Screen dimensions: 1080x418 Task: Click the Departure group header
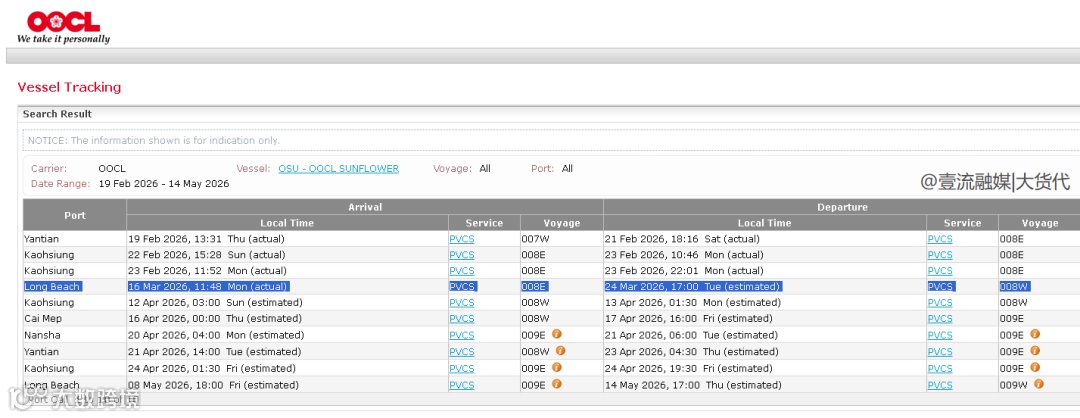(842, 207)
